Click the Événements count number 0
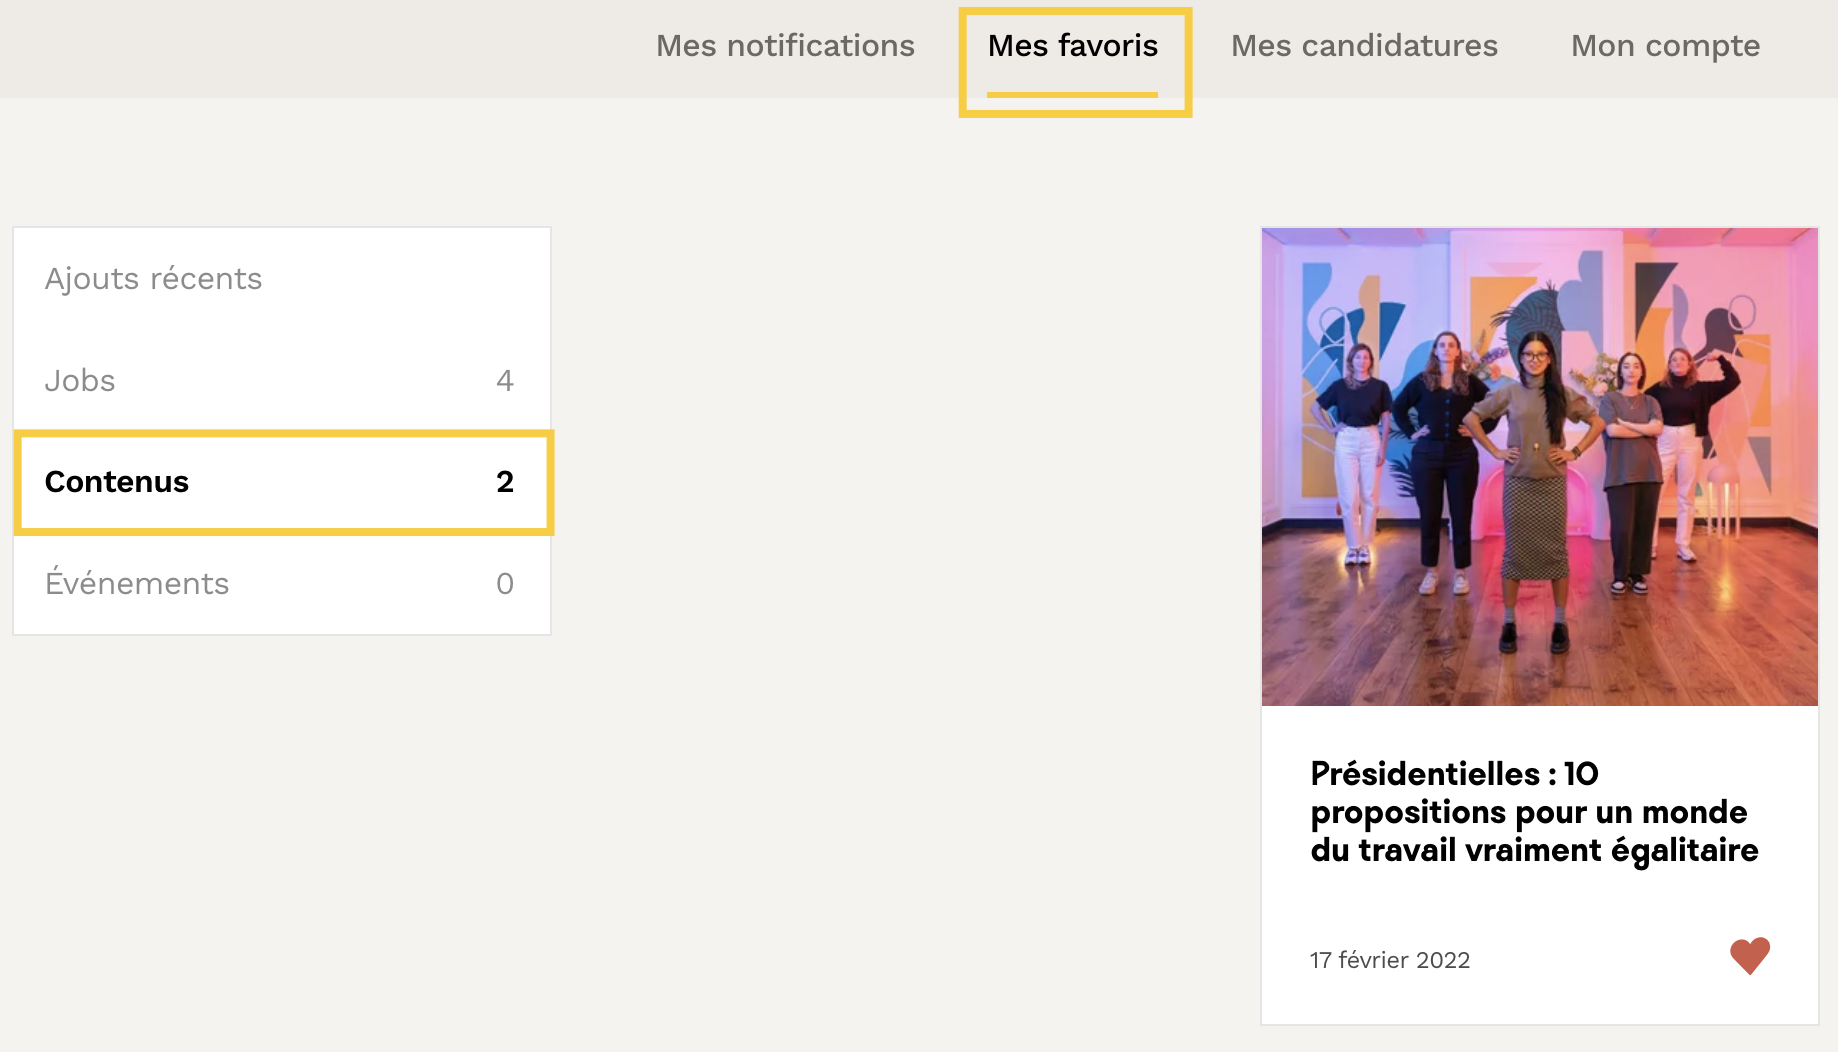 [504, 584]
